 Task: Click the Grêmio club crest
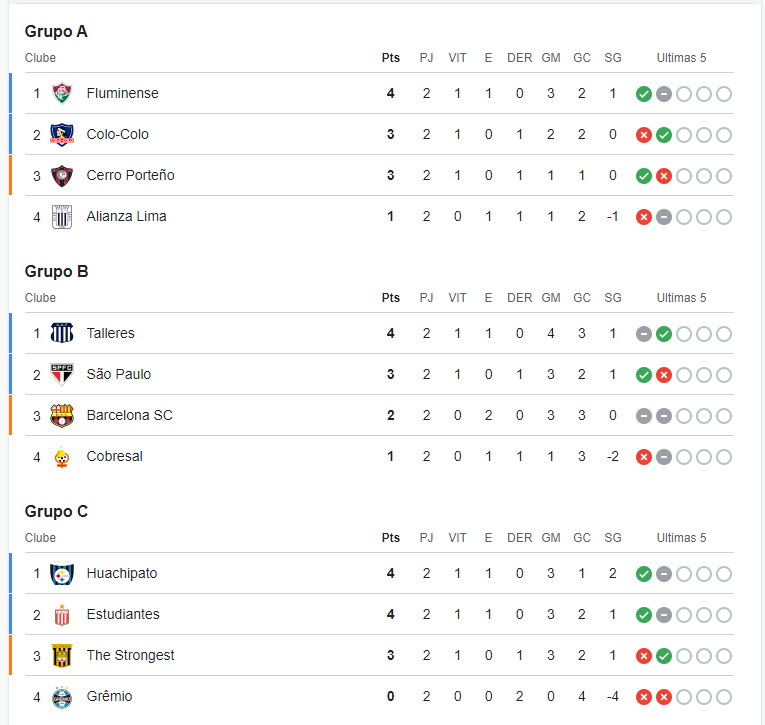pyautogui.click(x=62, y=697)
